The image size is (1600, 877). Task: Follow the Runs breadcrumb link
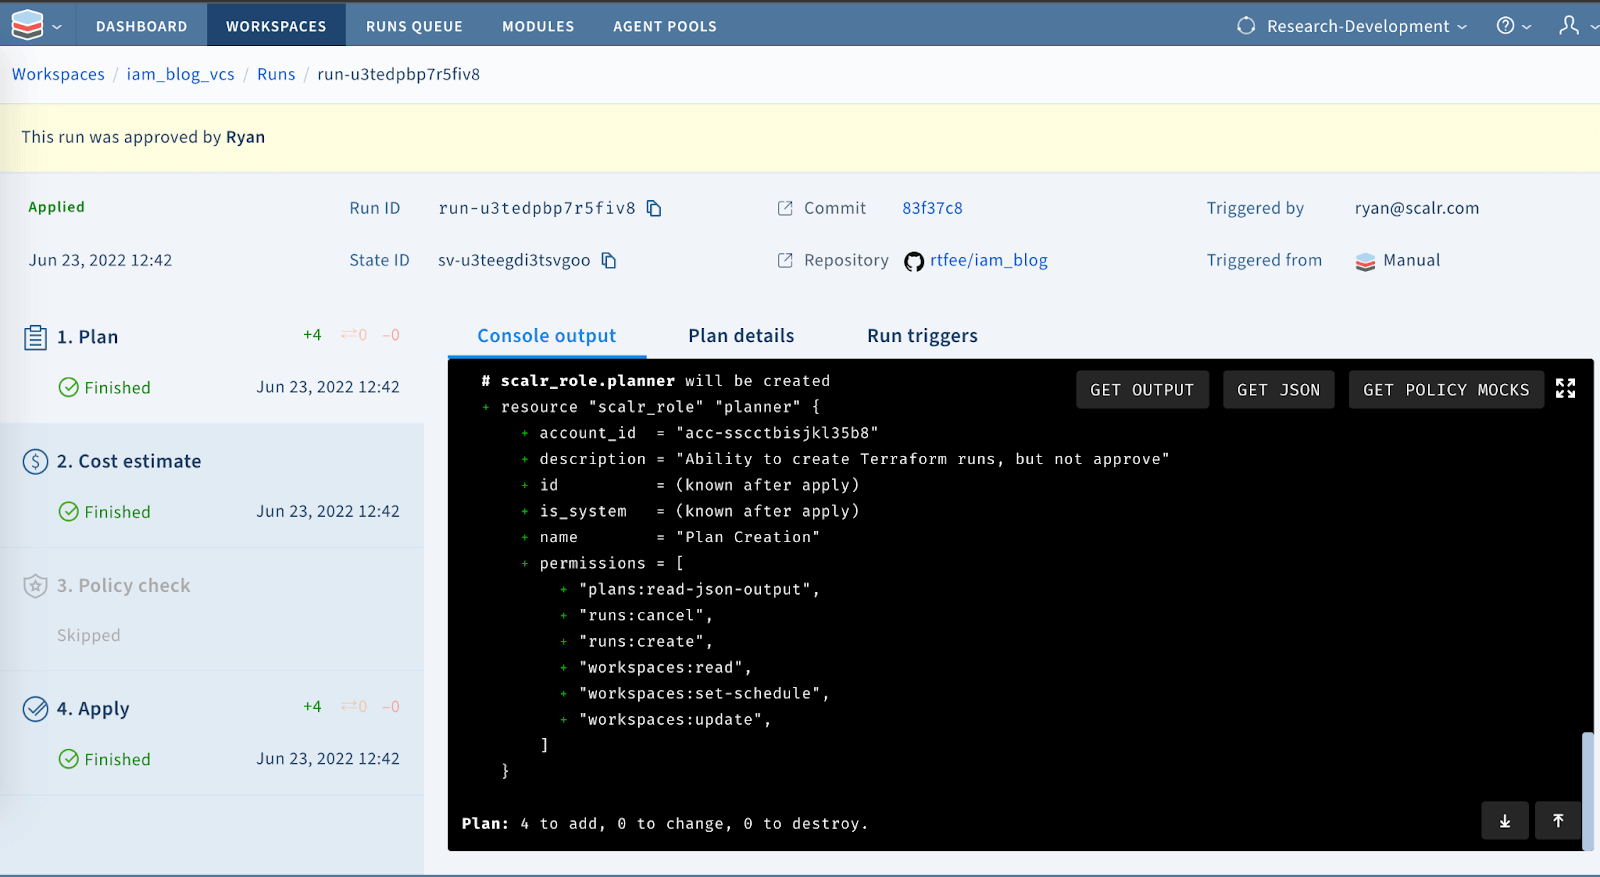click(x=276, y=74)
